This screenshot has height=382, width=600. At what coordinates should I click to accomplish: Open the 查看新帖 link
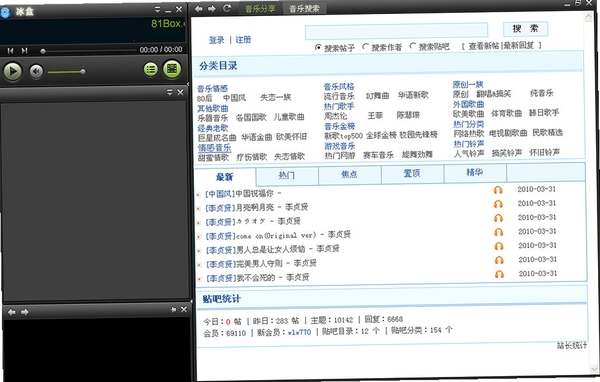pyautogui.click(x=484, y=46)
